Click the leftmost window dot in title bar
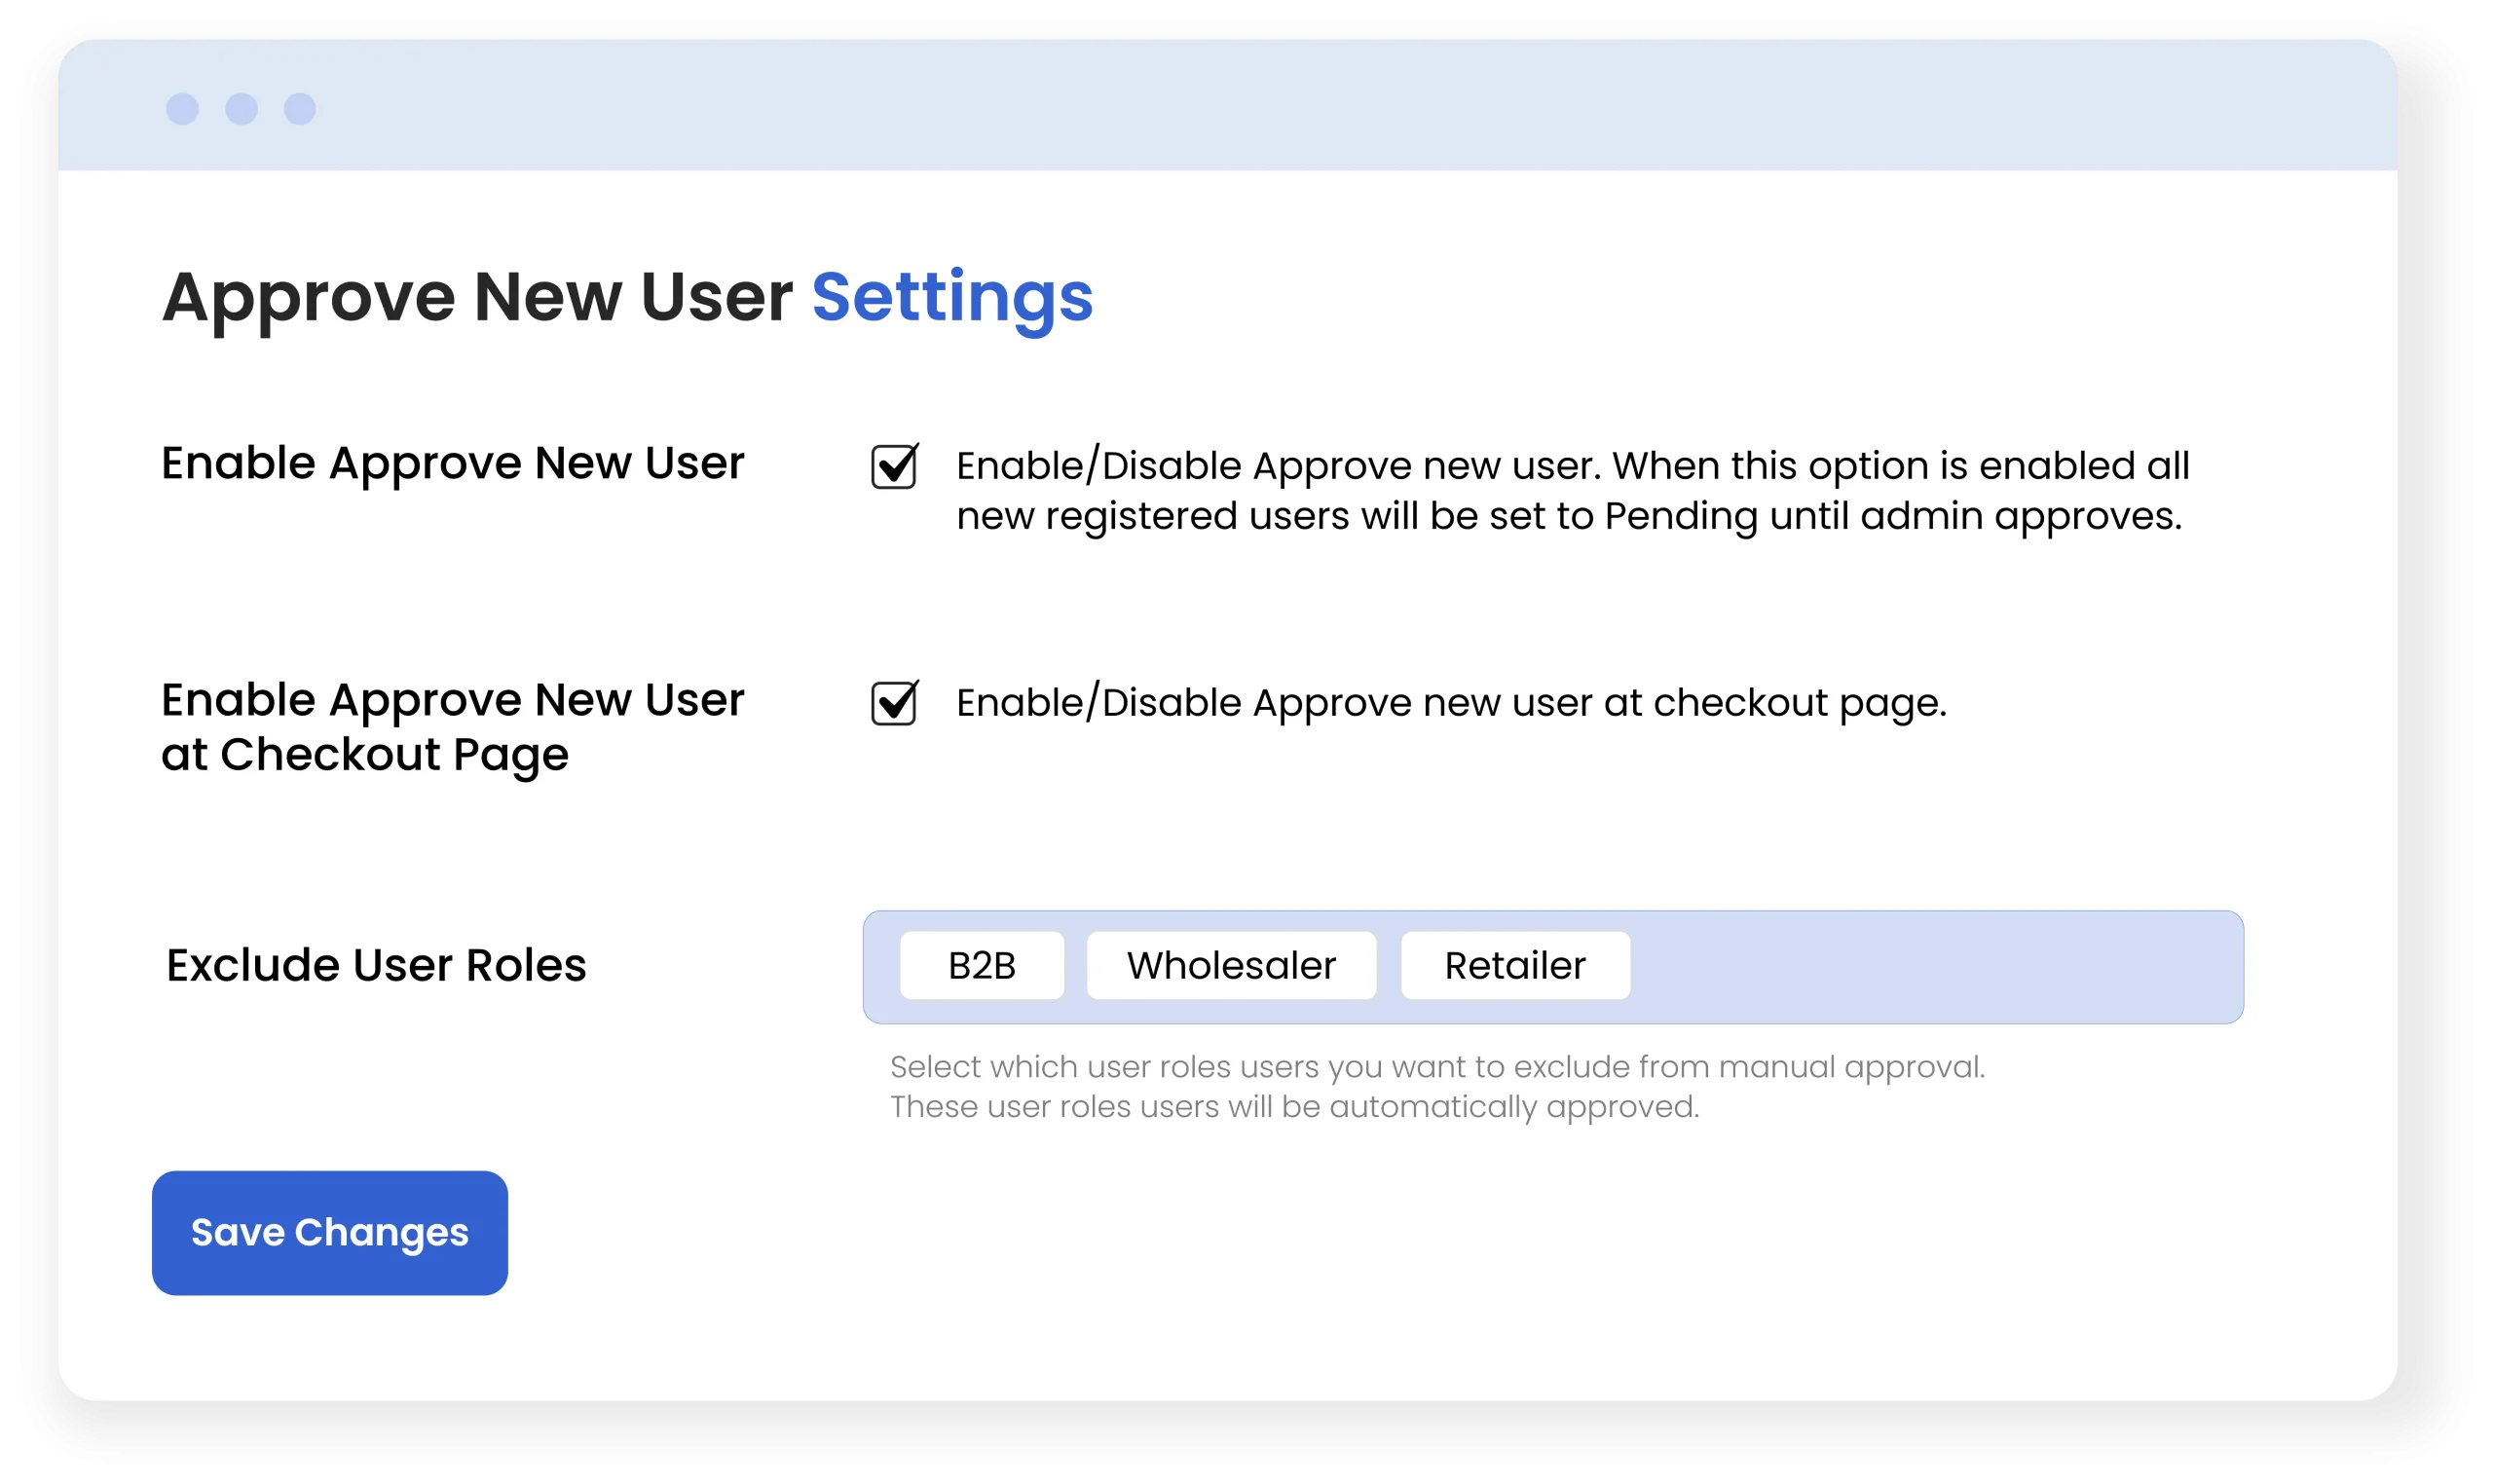Viewport: 2493px width, 1484px height. 182,109
